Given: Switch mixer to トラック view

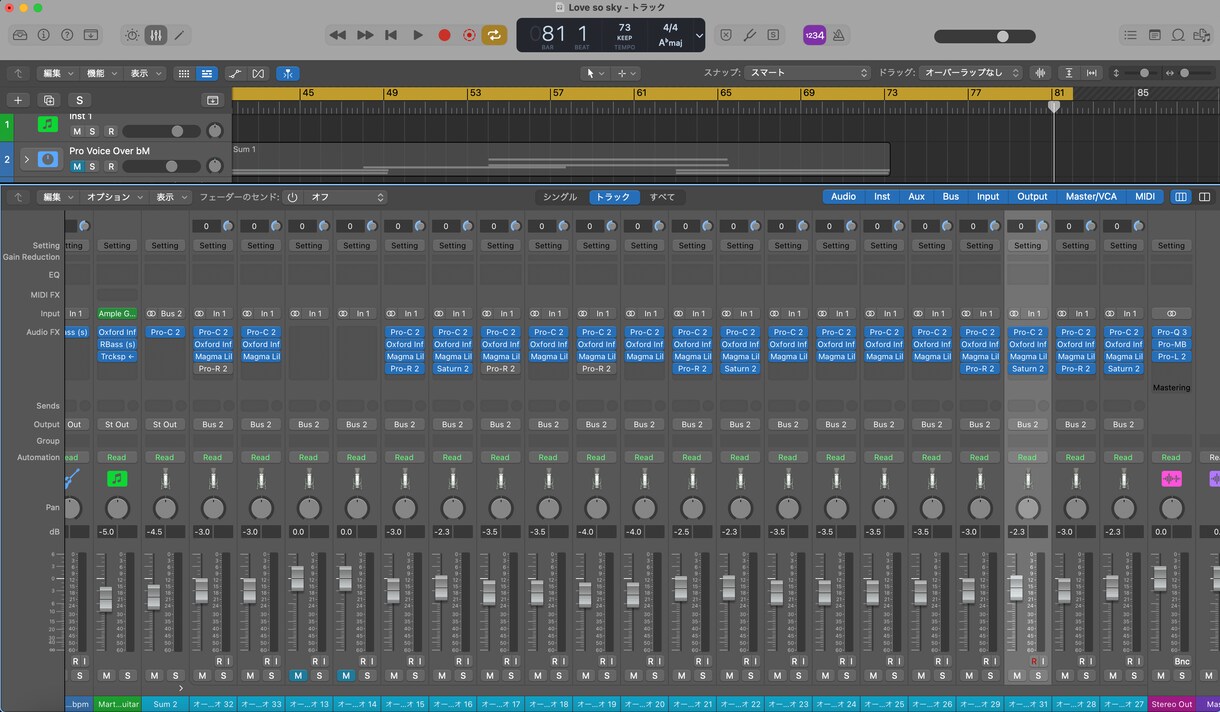Looking at the screenshot, I should coord(613,197).
